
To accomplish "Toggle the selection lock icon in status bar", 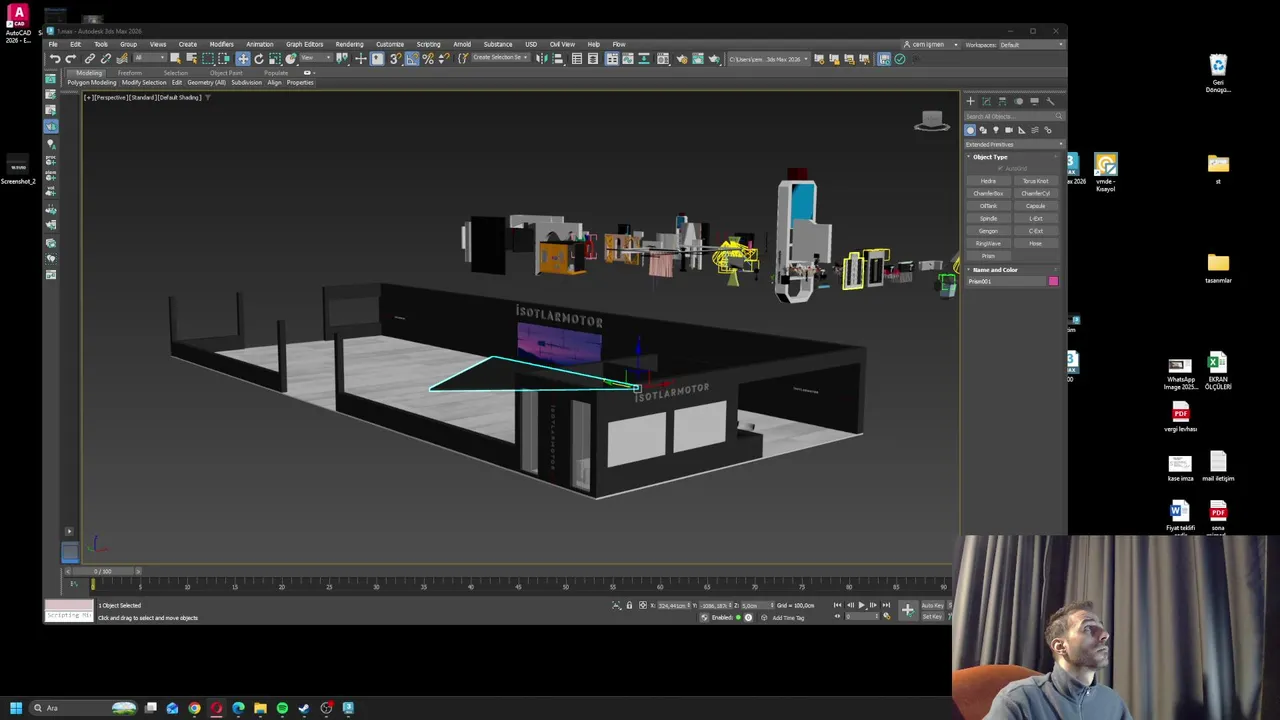I will [629, 606].
